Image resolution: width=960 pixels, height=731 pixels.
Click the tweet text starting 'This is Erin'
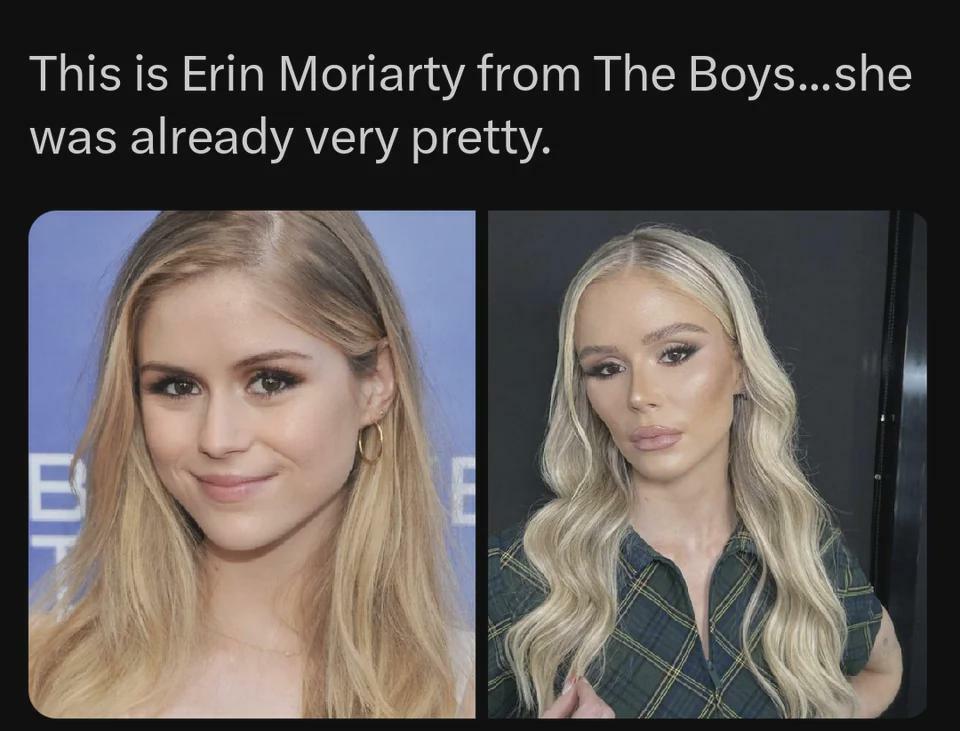(x=471, y=106)
